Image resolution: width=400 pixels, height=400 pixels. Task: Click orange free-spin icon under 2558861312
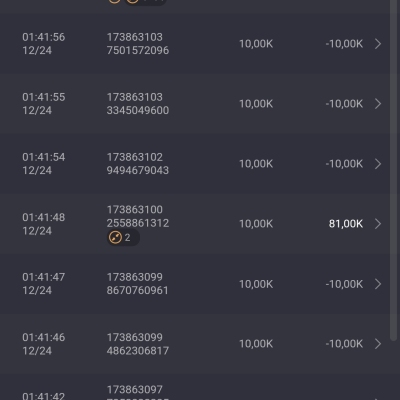pyautogui.click(x=115, y=238)
